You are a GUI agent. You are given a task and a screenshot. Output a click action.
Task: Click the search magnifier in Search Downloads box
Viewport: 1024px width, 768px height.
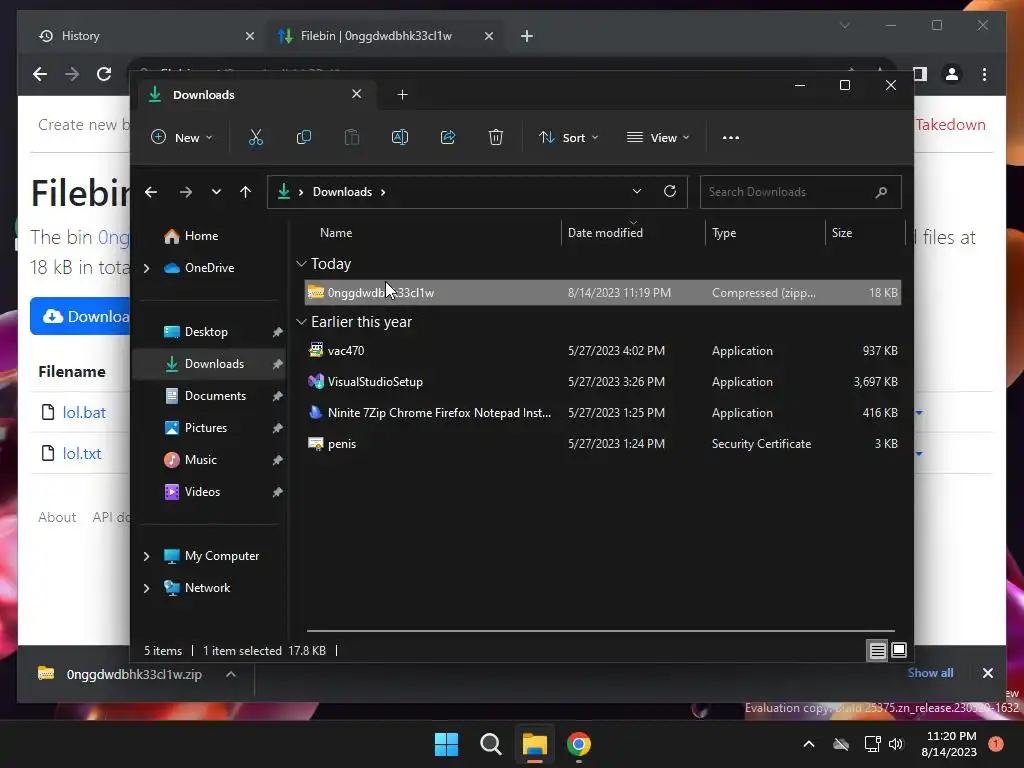click(881, 192)
